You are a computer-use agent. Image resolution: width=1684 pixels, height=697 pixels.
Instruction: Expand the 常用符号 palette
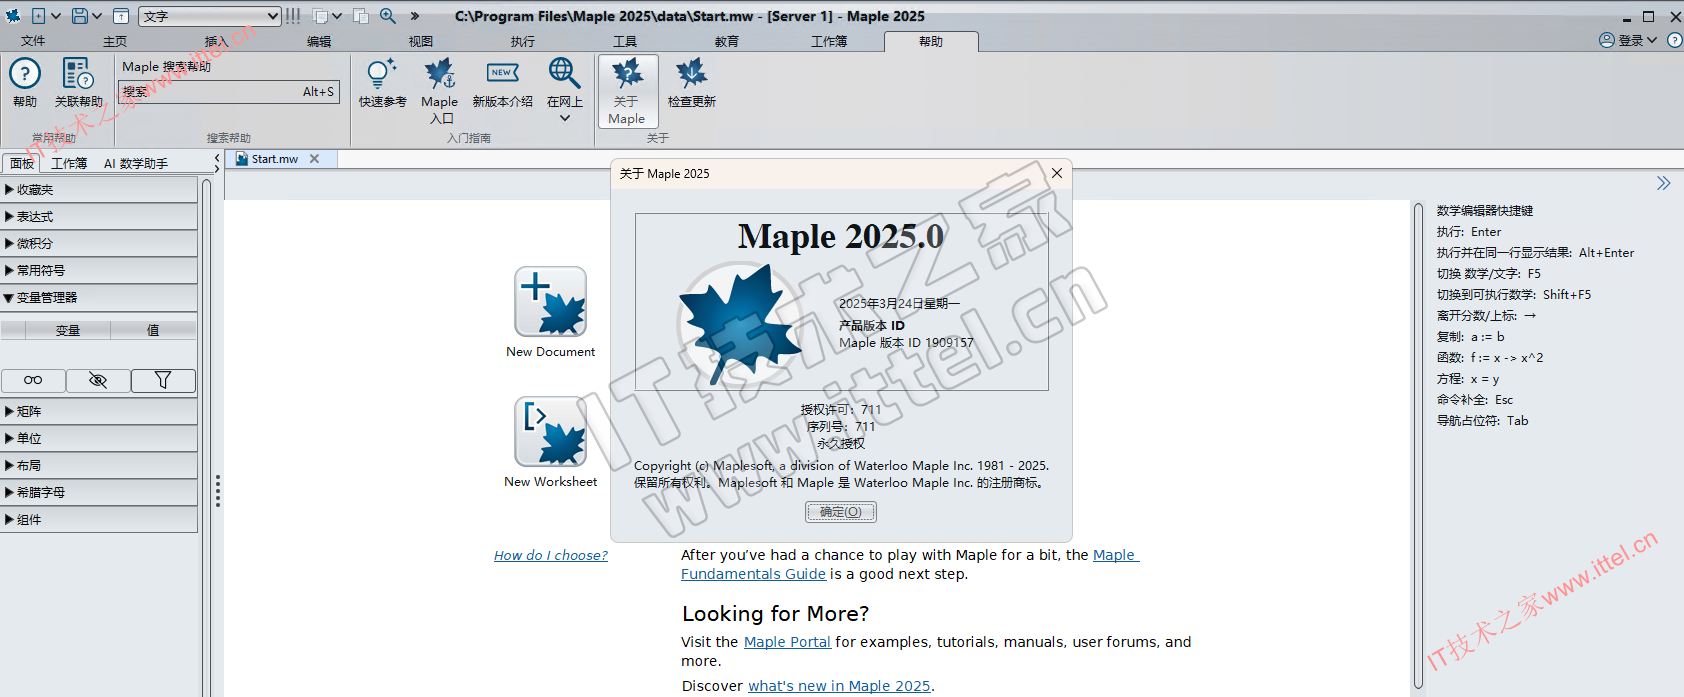tap(99, 271)
